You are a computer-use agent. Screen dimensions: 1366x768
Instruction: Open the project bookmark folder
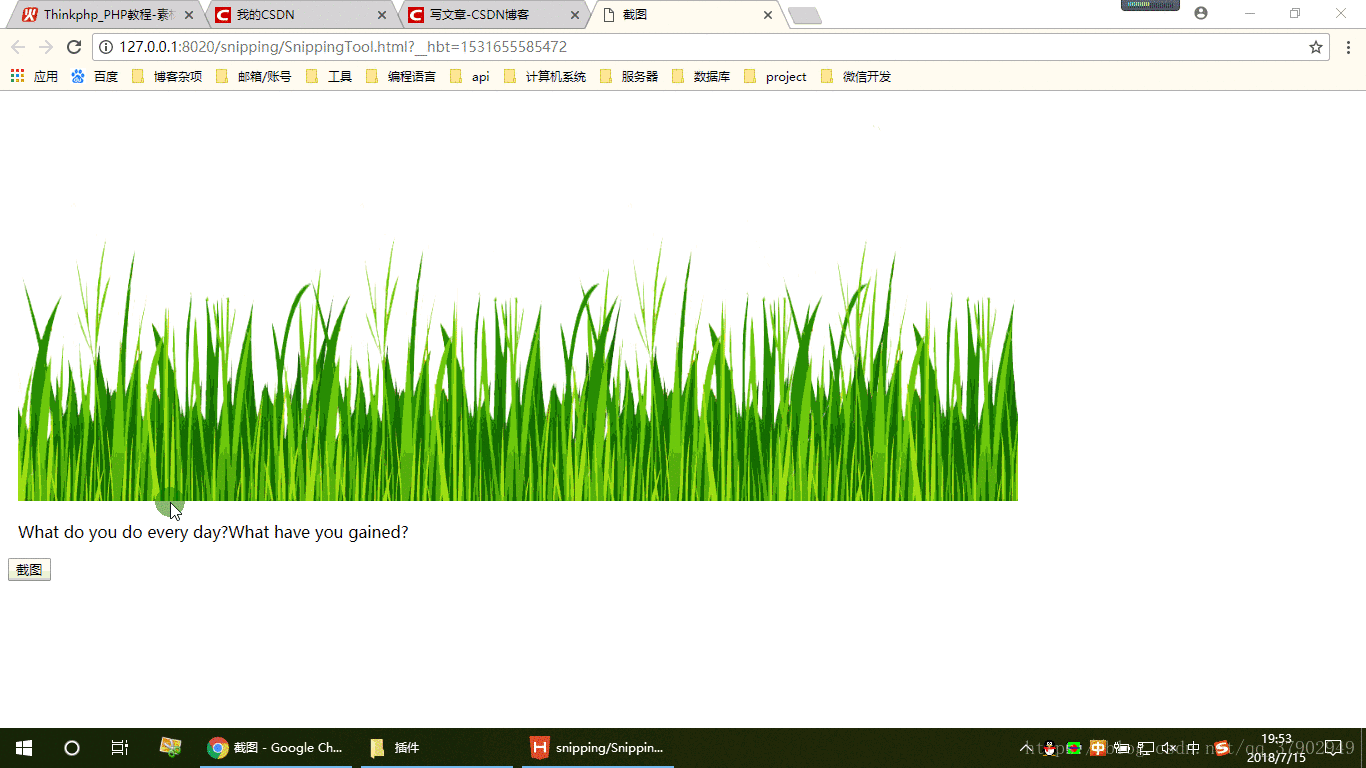click(774, 76)
